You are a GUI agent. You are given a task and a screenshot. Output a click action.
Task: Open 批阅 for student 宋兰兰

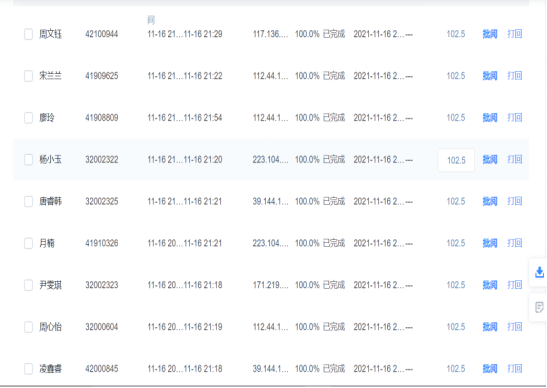490,76
